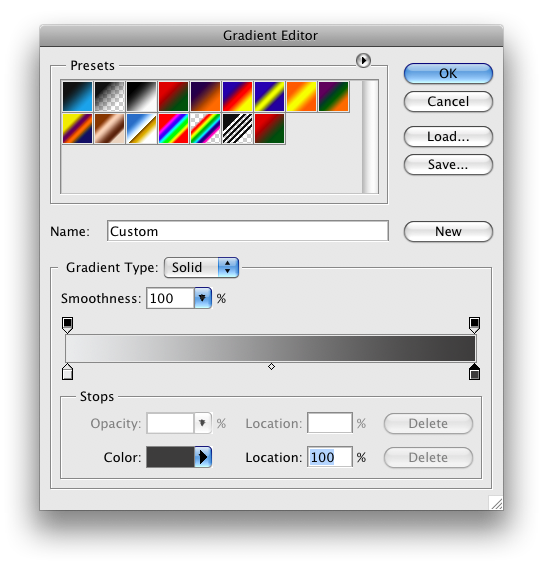Click the resize grip at the dialog corner

496,503
